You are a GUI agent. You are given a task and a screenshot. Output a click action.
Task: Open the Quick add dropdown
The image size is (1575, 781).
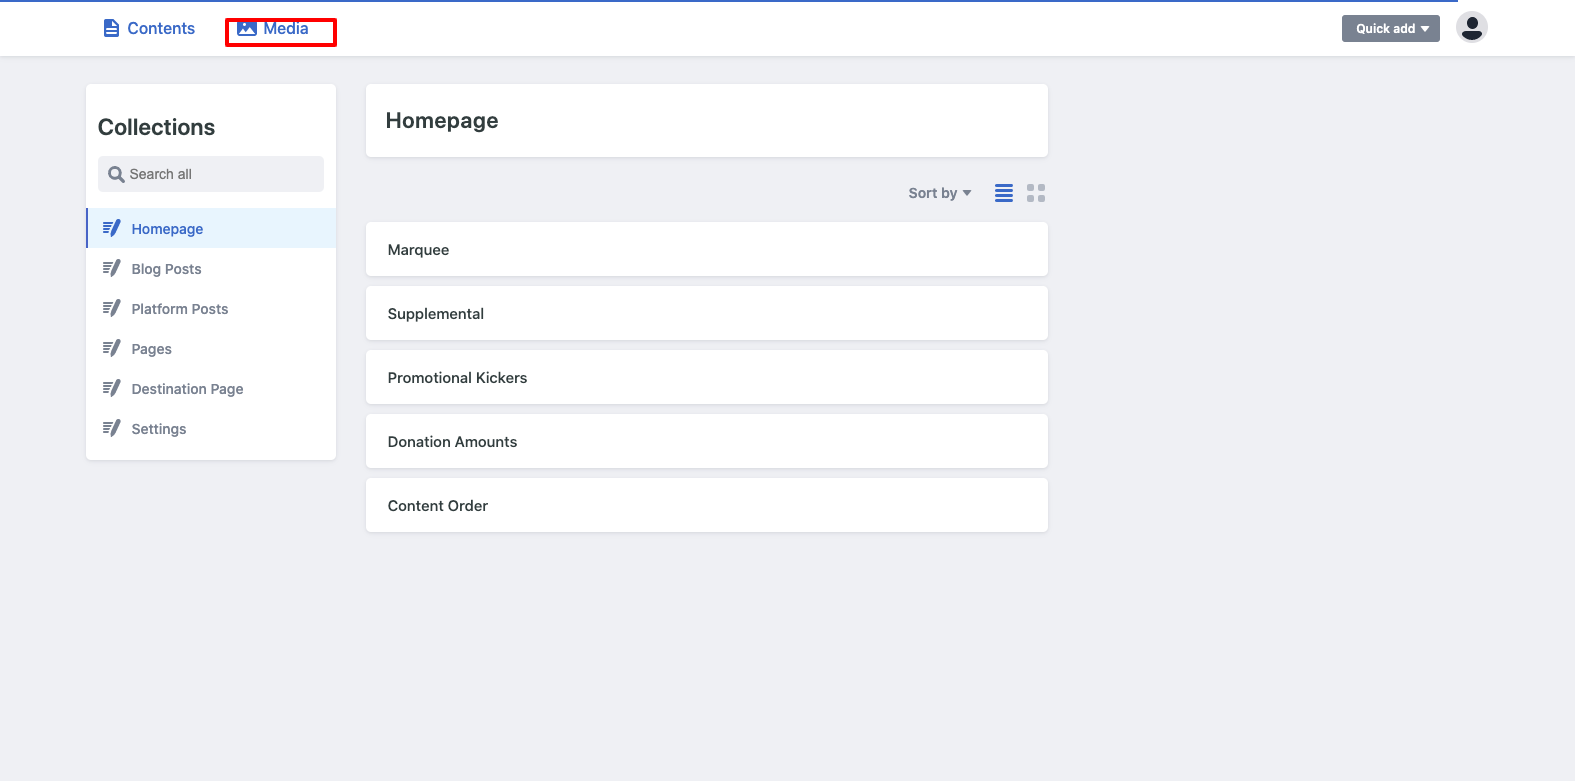coord(1390,28)
